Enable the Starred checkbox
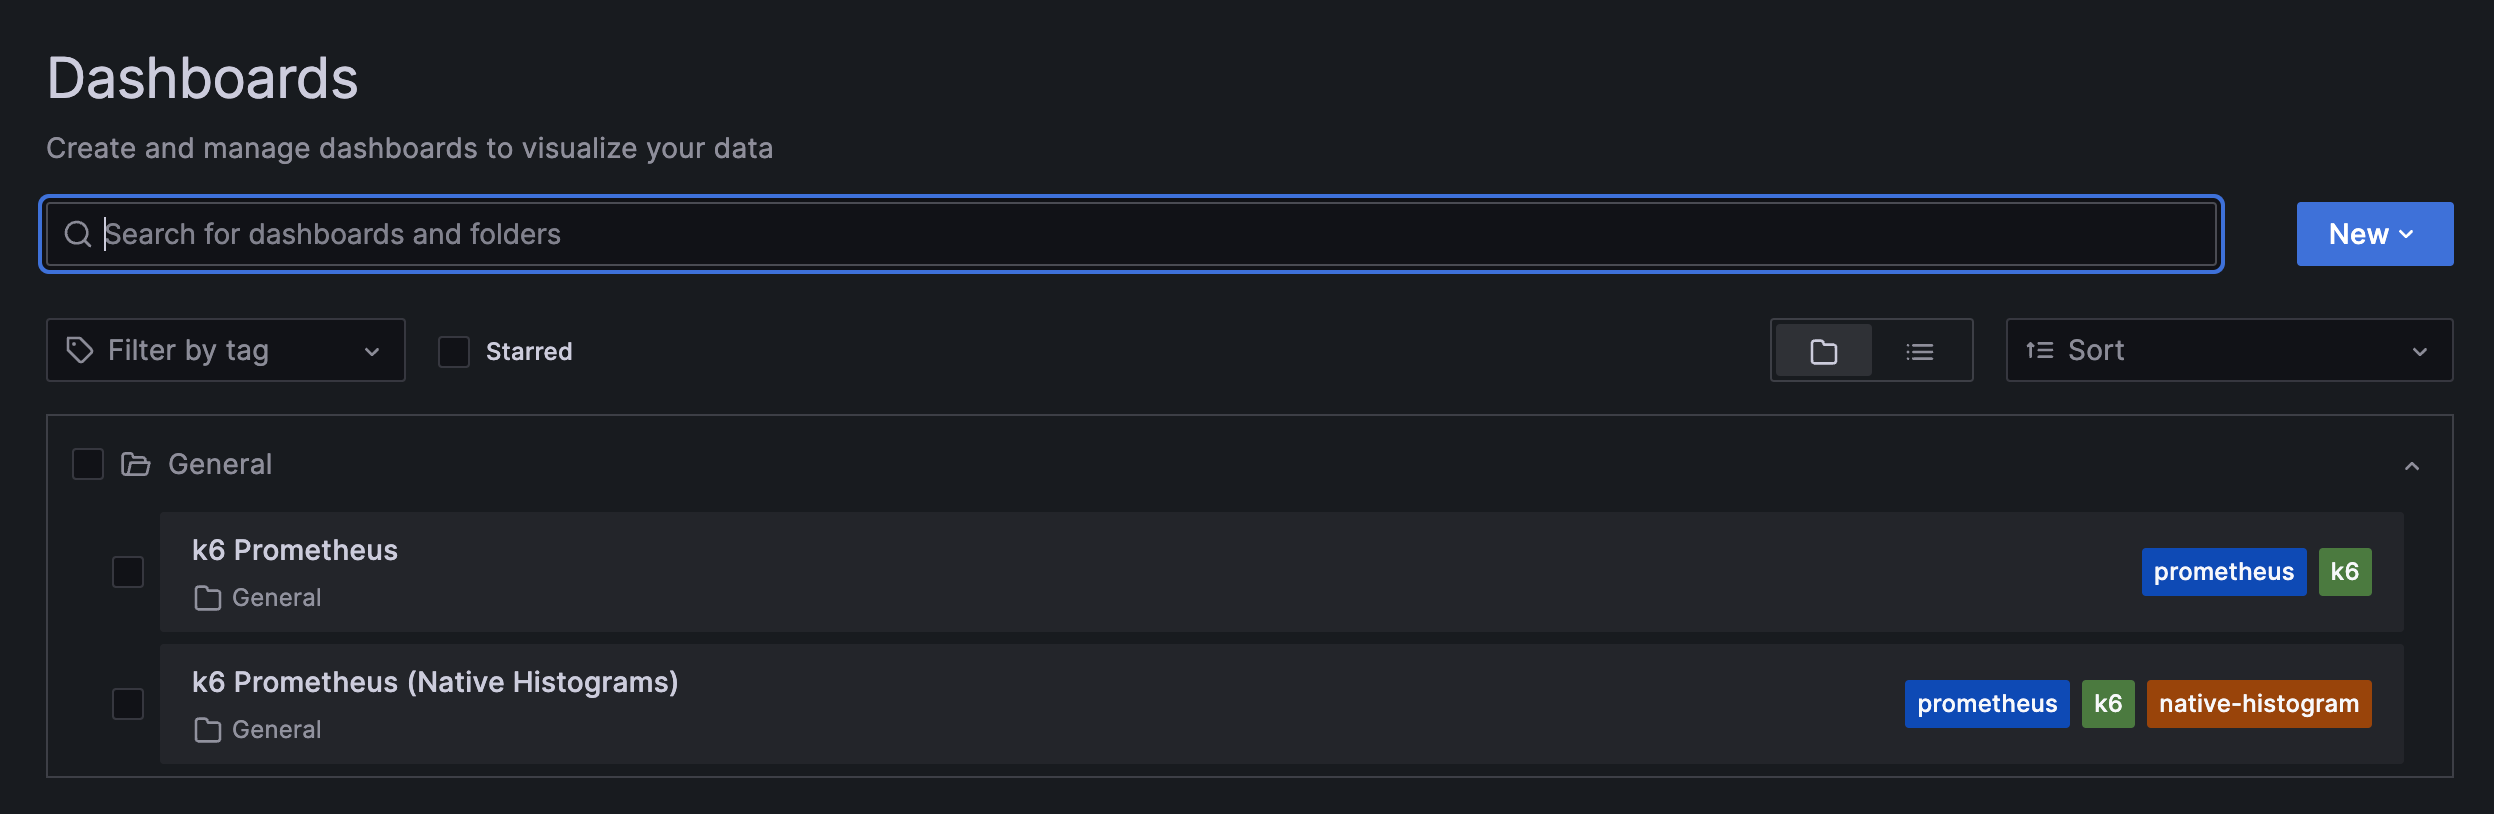2494x814 pixels. pyautogui.click(x=454, y=352)
